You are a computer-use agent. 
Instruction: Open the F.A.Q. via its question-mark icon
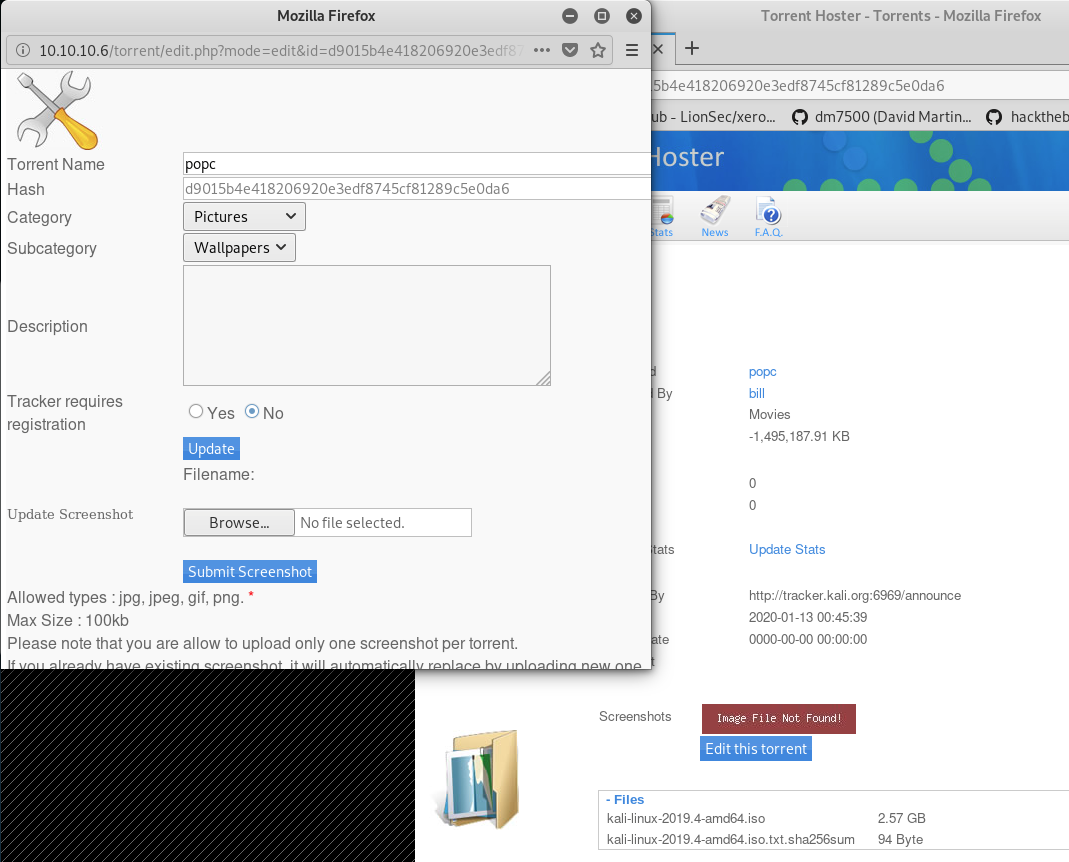(768, 210)
